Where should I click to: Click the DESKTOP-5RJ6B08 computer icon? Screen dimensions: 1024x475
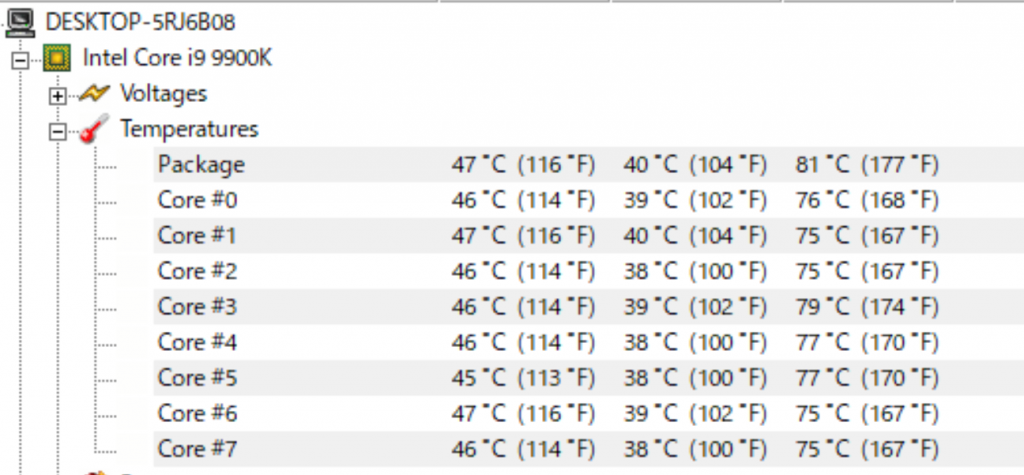click(x=21, y=22)
